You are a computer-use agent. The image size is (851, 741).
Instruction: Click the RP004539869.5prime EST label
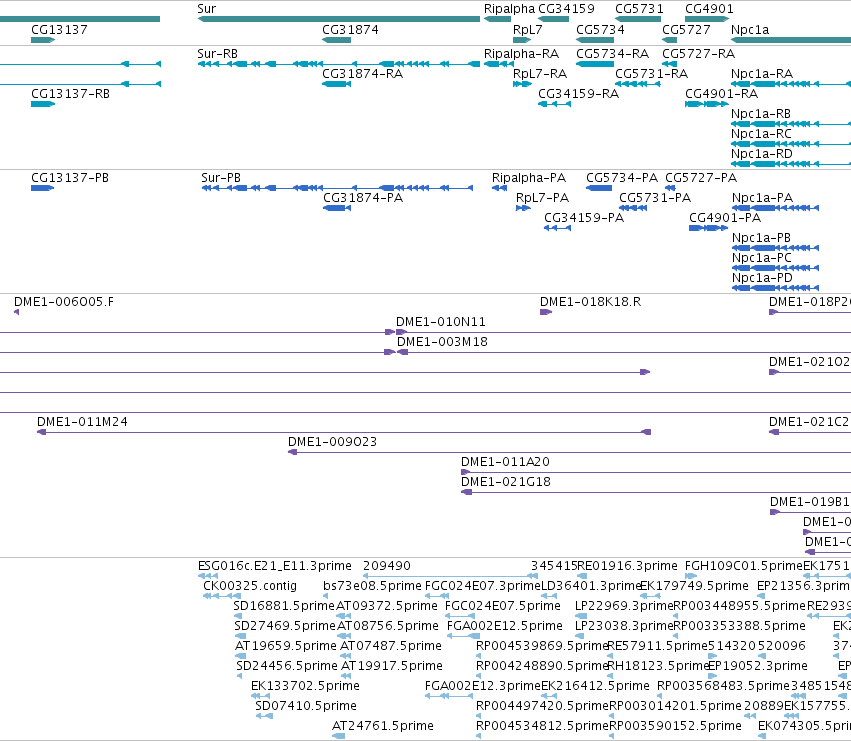542,646
